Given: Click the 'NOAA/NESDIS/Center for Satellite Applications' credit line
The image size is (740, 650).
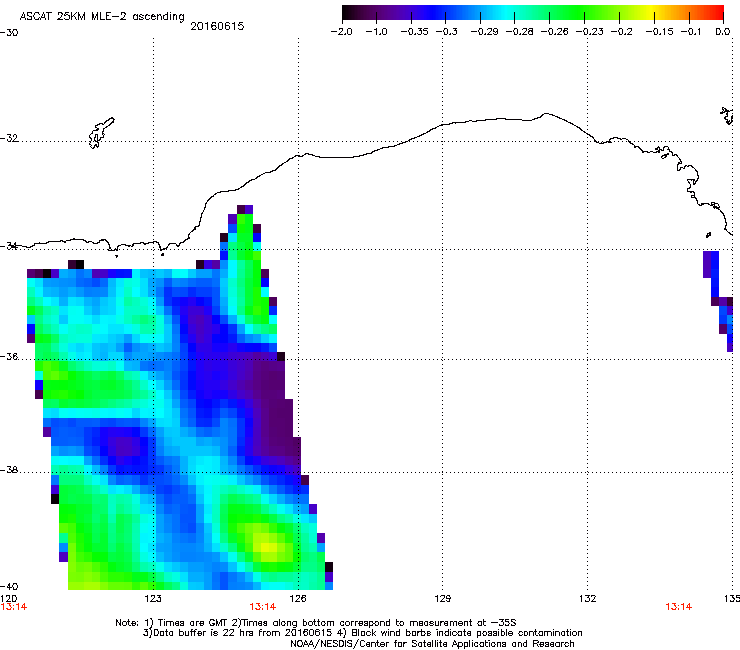Looking at the screenshot, I should (432, 644).
